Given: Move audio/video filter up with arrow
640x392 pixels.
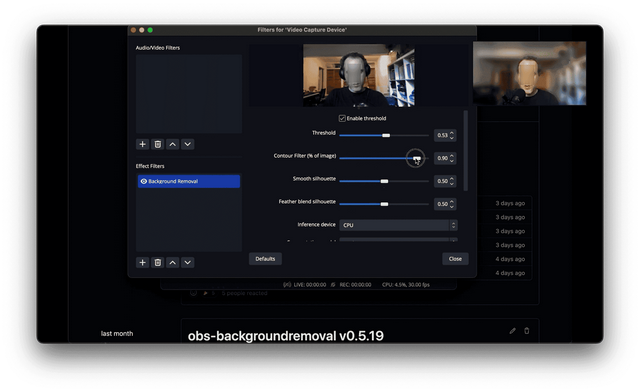Looking at the screenshot, I should pyautogui.click(x=173, y=144).
